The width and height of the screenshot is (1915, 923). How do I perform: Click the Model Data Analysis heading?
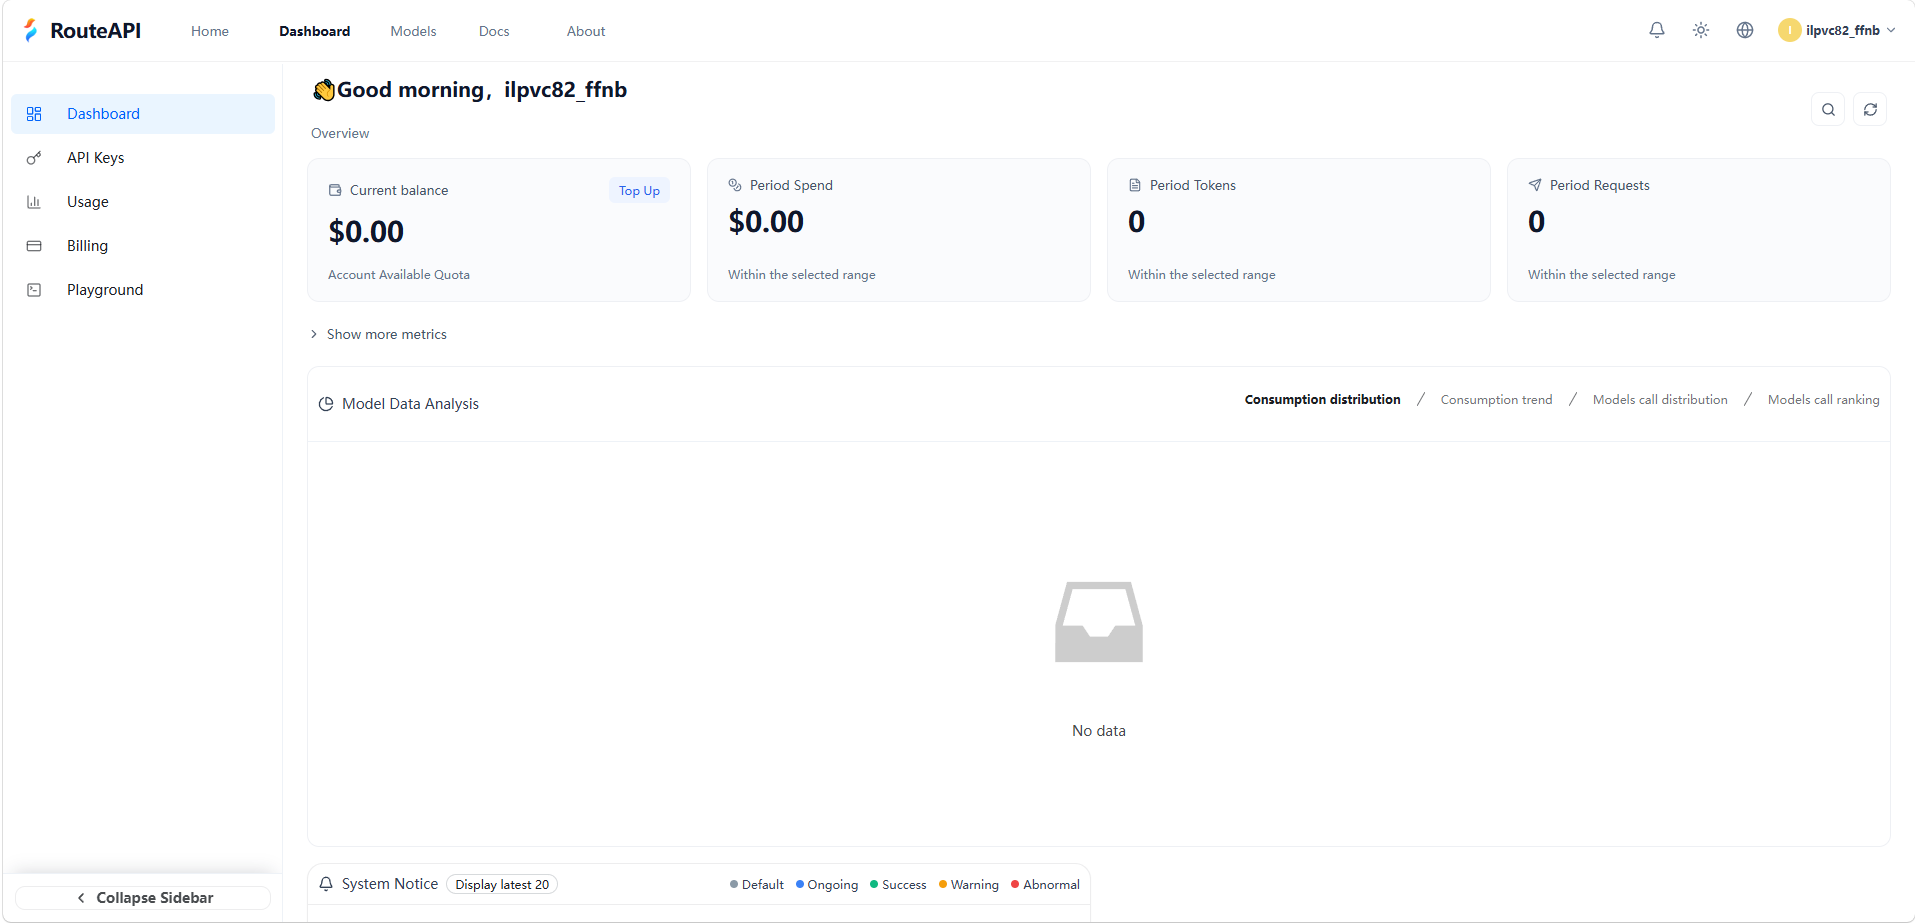[410, 404]
